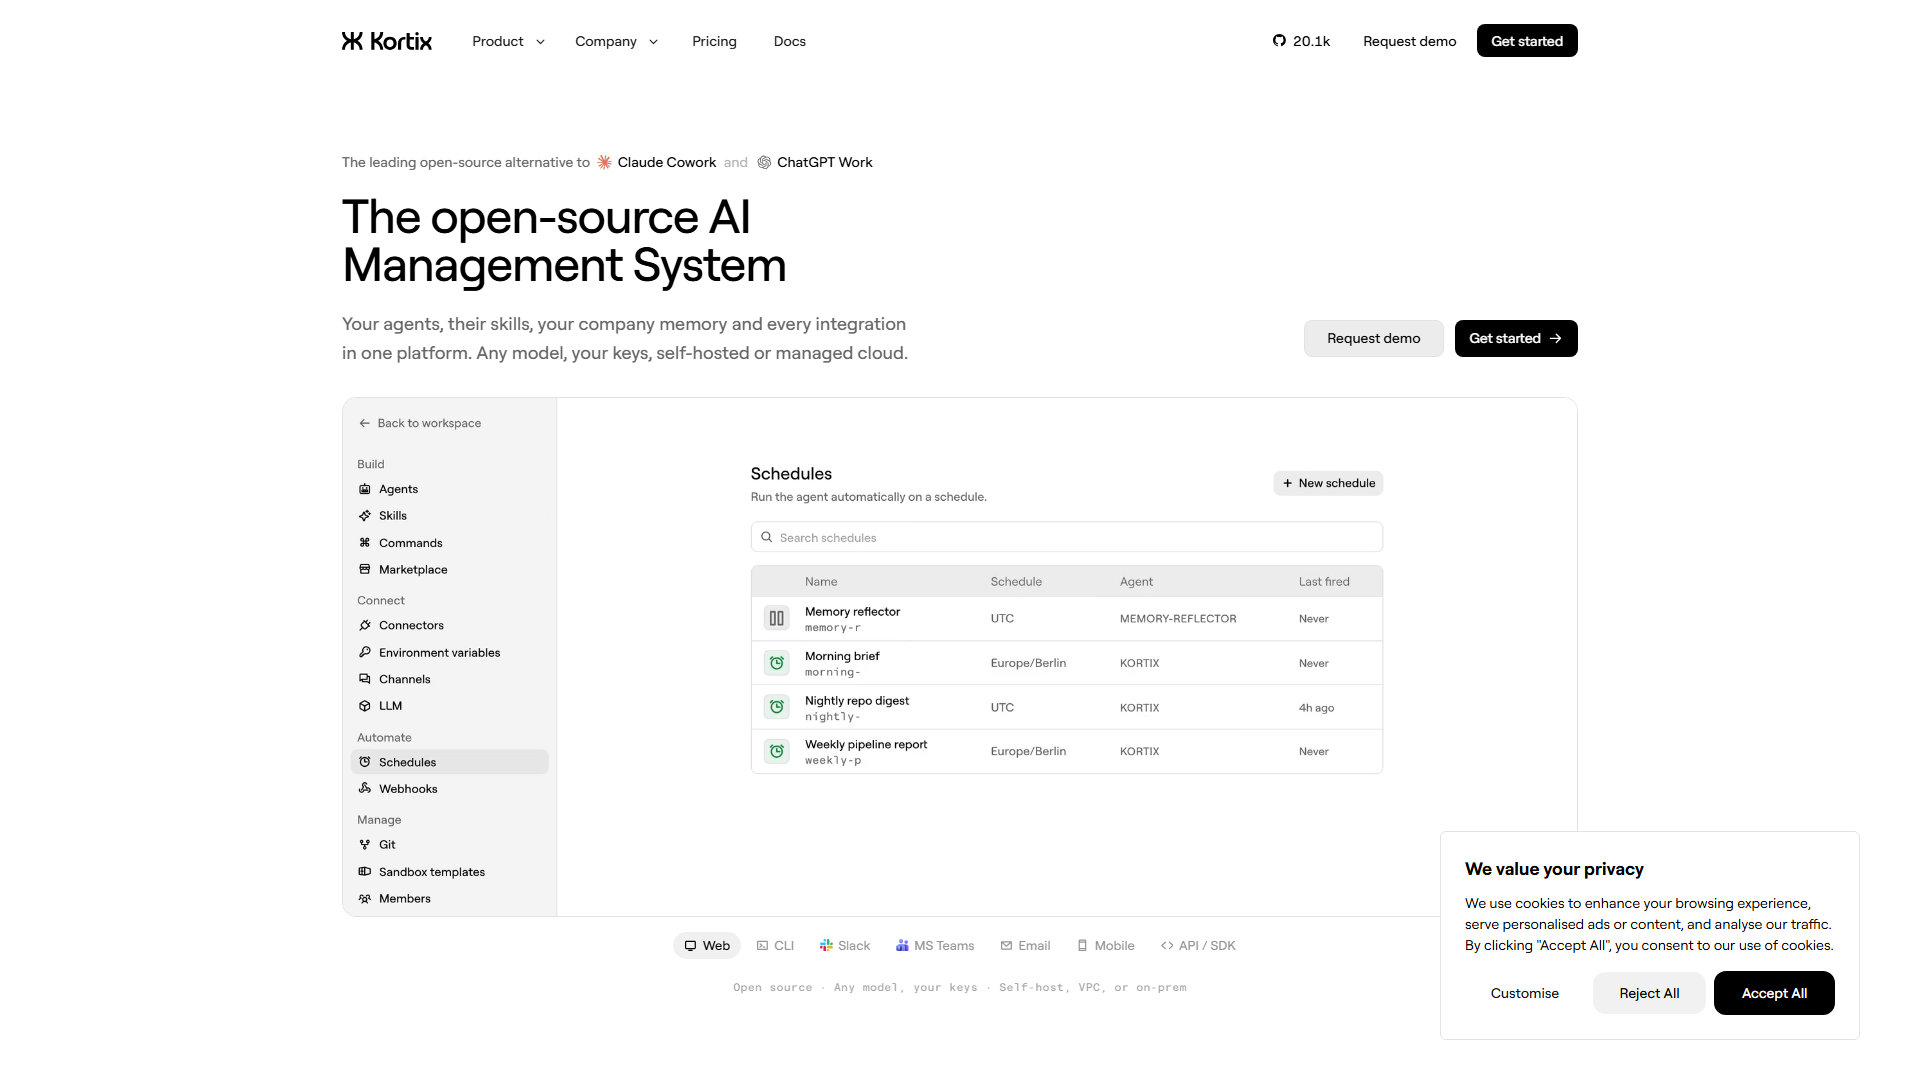Click the "4h ago" last fired cell

(x=1316, y=708)
